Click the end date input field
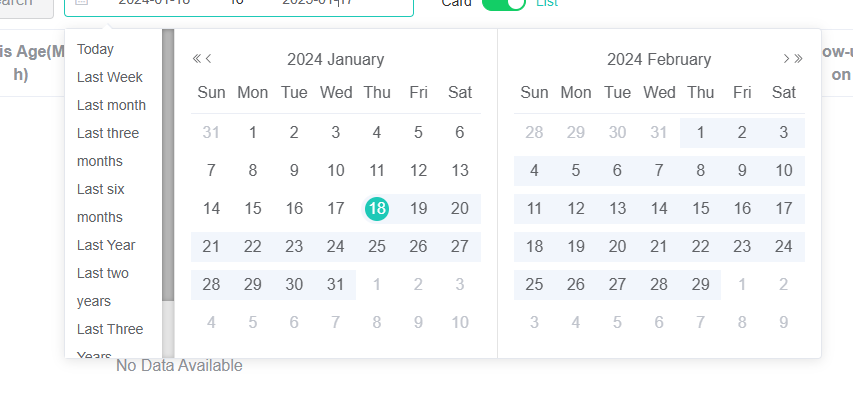The width and height of the screenshot is (853, 408). (x=317, y=2)
